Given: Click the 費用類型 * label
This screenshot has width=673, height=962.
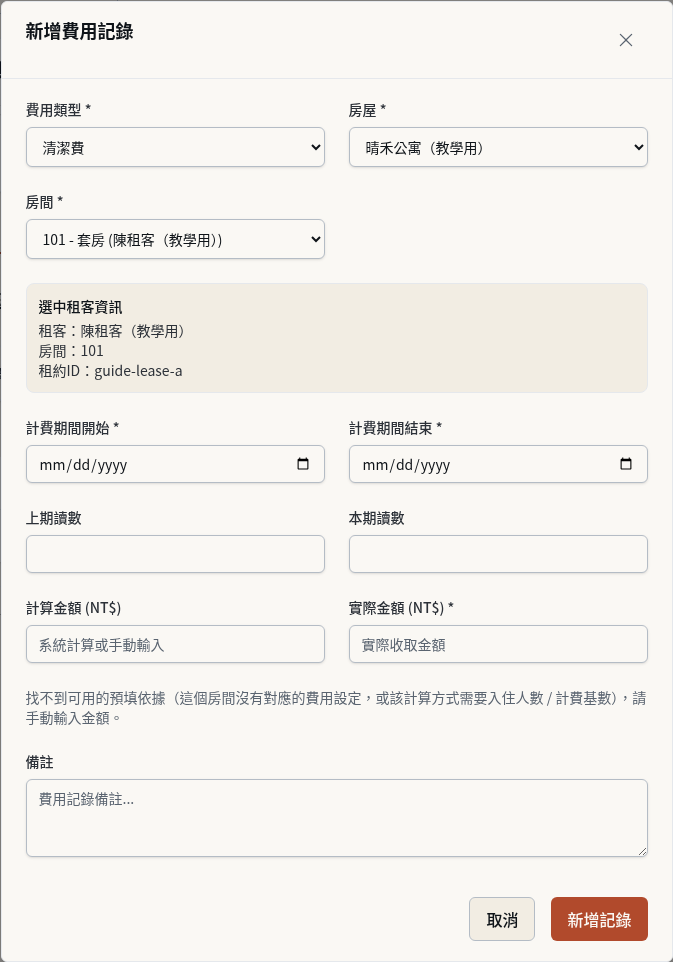Looking at the screenshot, I should pos(58,110).
